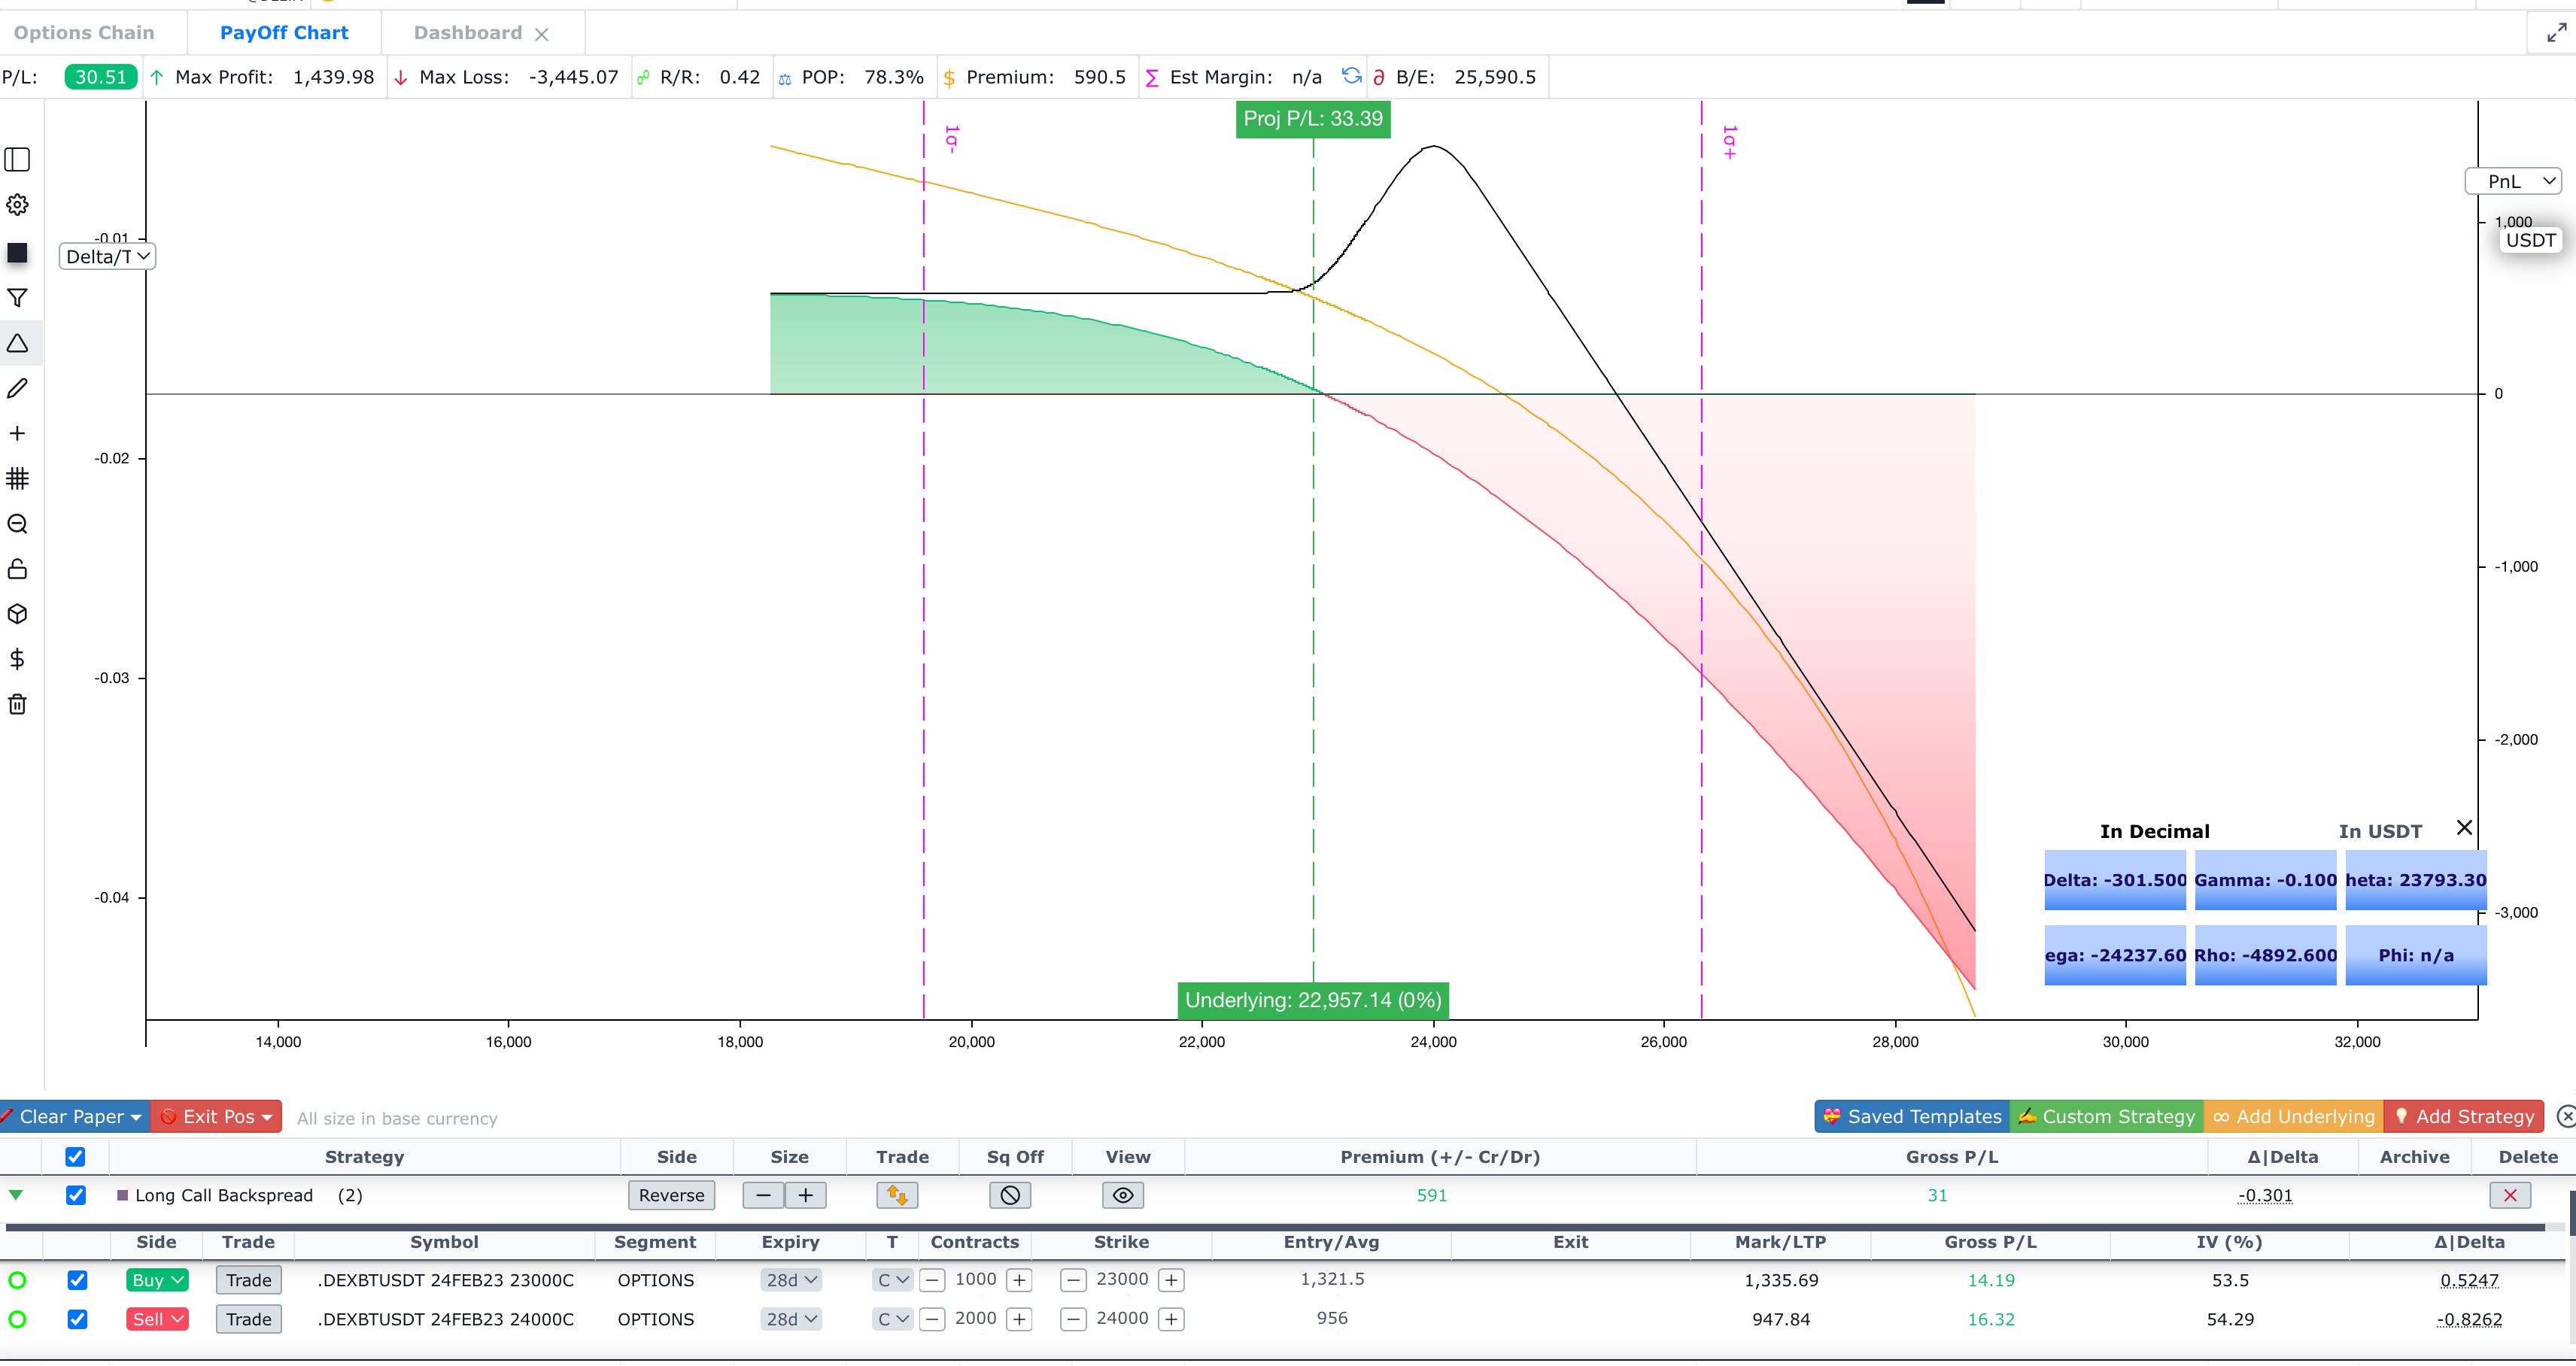Click the zoom out magnifier icon

tap(17, 524)
